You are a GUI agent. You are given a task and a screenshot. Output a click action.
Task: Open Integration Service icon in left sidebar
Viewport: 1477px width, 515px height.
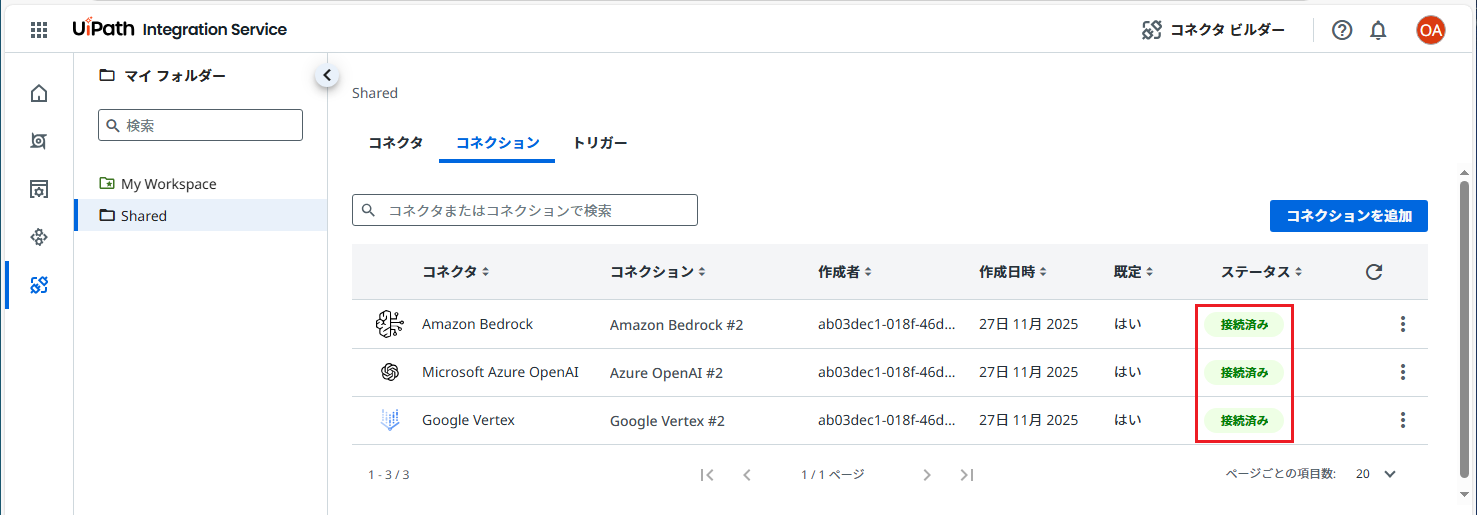coord(39,285)
